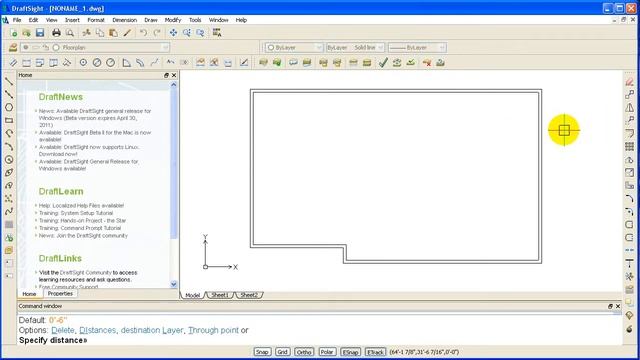Select the Spline tool in the left toolbar
The height and width of the screenshot is (360, 640).
point(9,211)
